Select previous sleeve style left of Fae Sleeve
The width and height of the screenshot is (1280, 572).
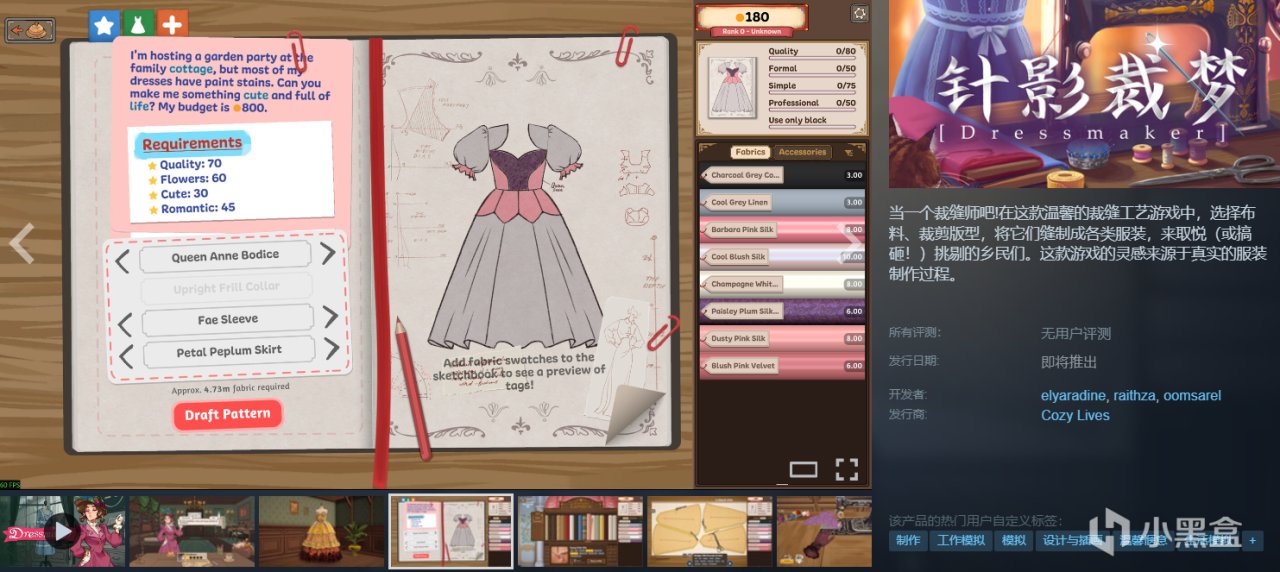[x=124, y=325]
